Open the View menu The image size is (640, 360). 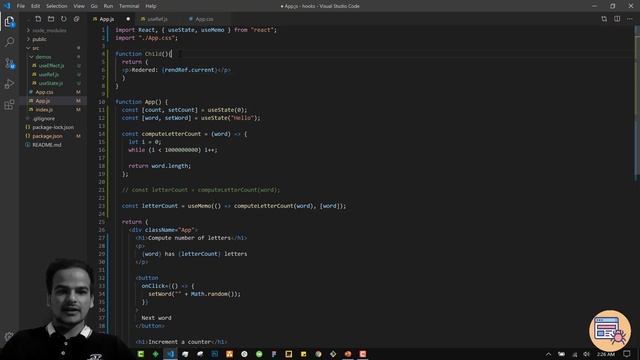point(79,6)
